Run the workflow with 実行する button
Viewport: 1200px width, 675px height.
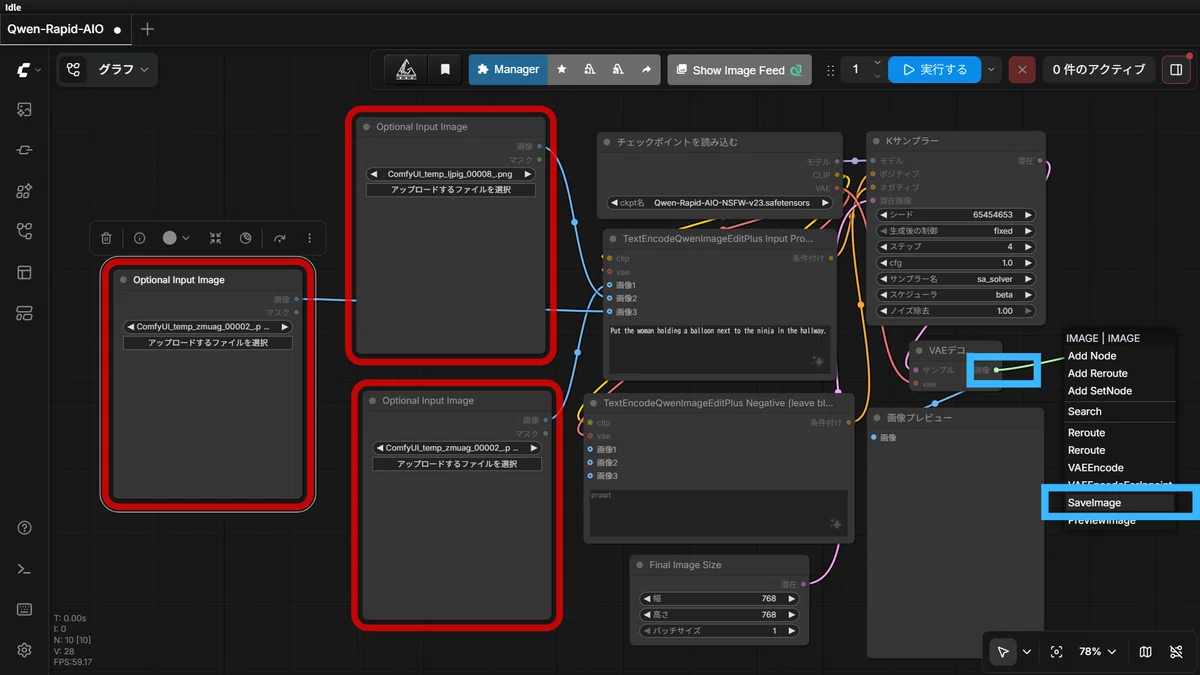click(934, 70)
